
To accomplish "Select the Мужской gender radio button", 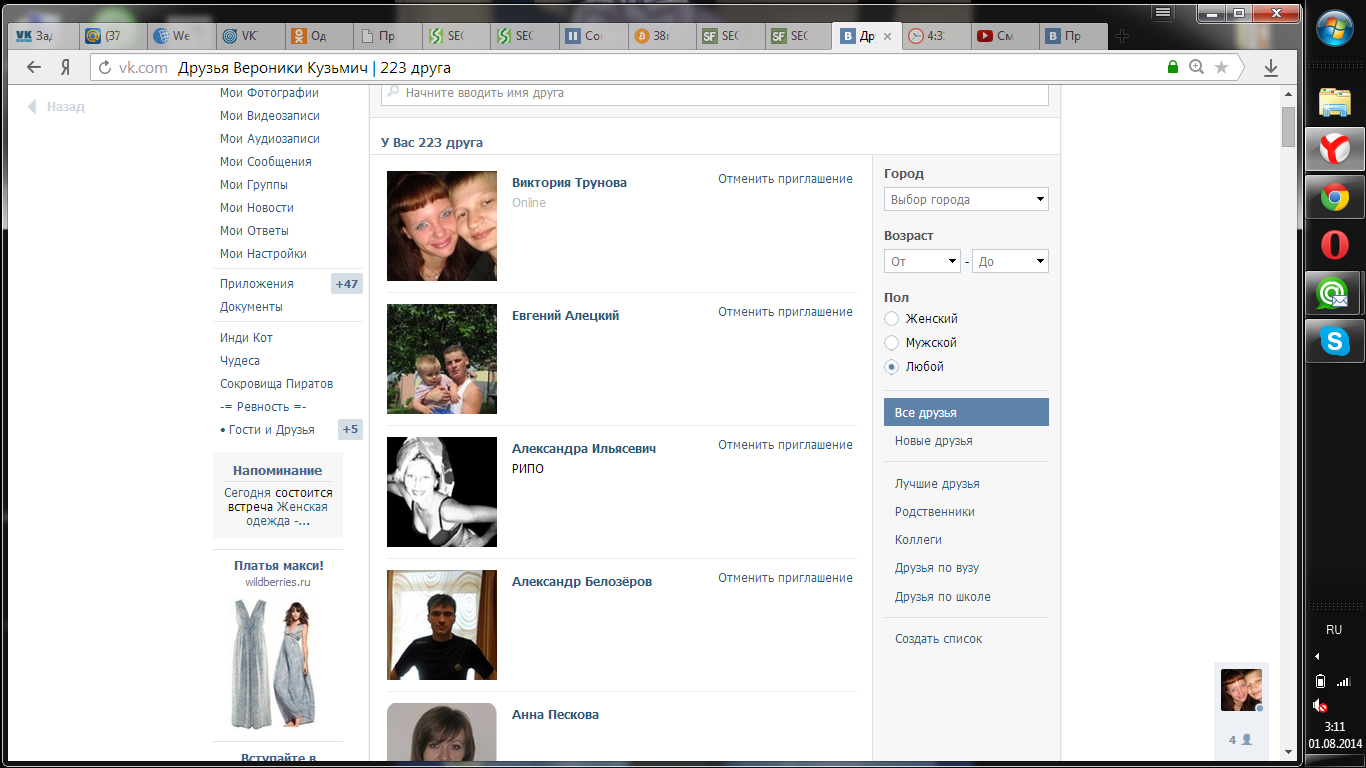I will [891, 343].
